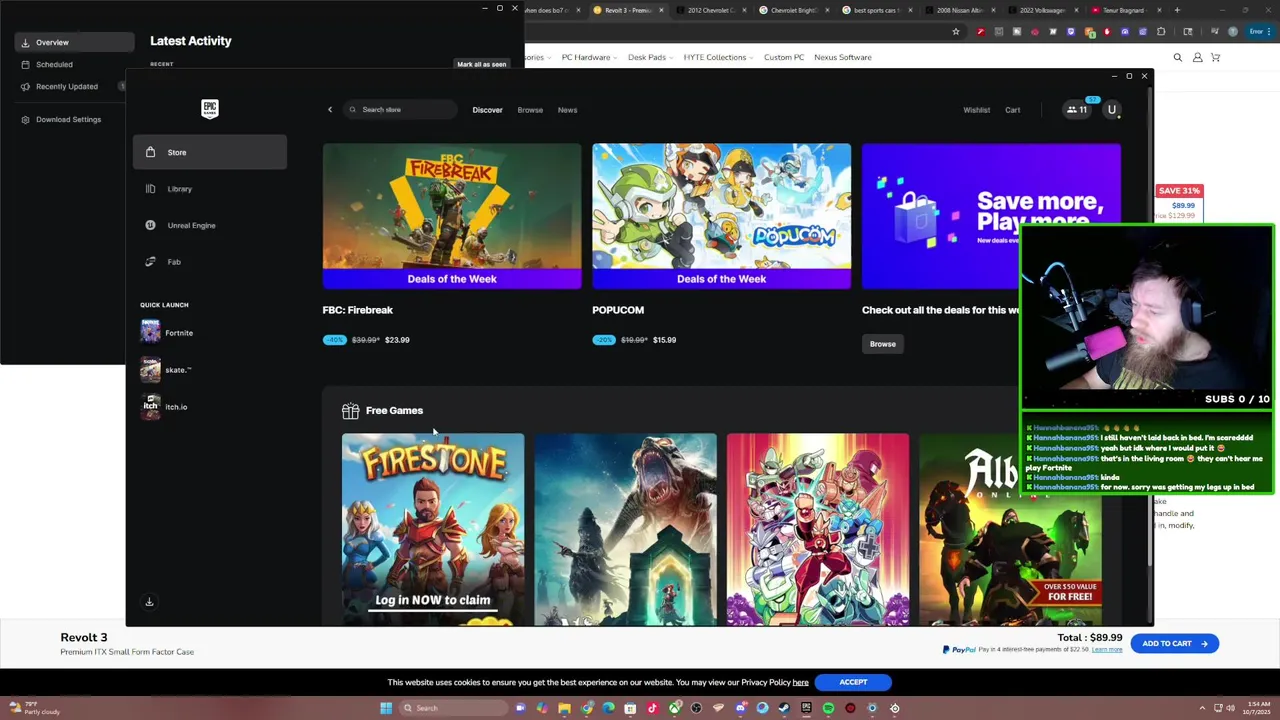The image size is (1280, 720).
Task: Bookmark this page with the star icon
Action: [955, 32]
